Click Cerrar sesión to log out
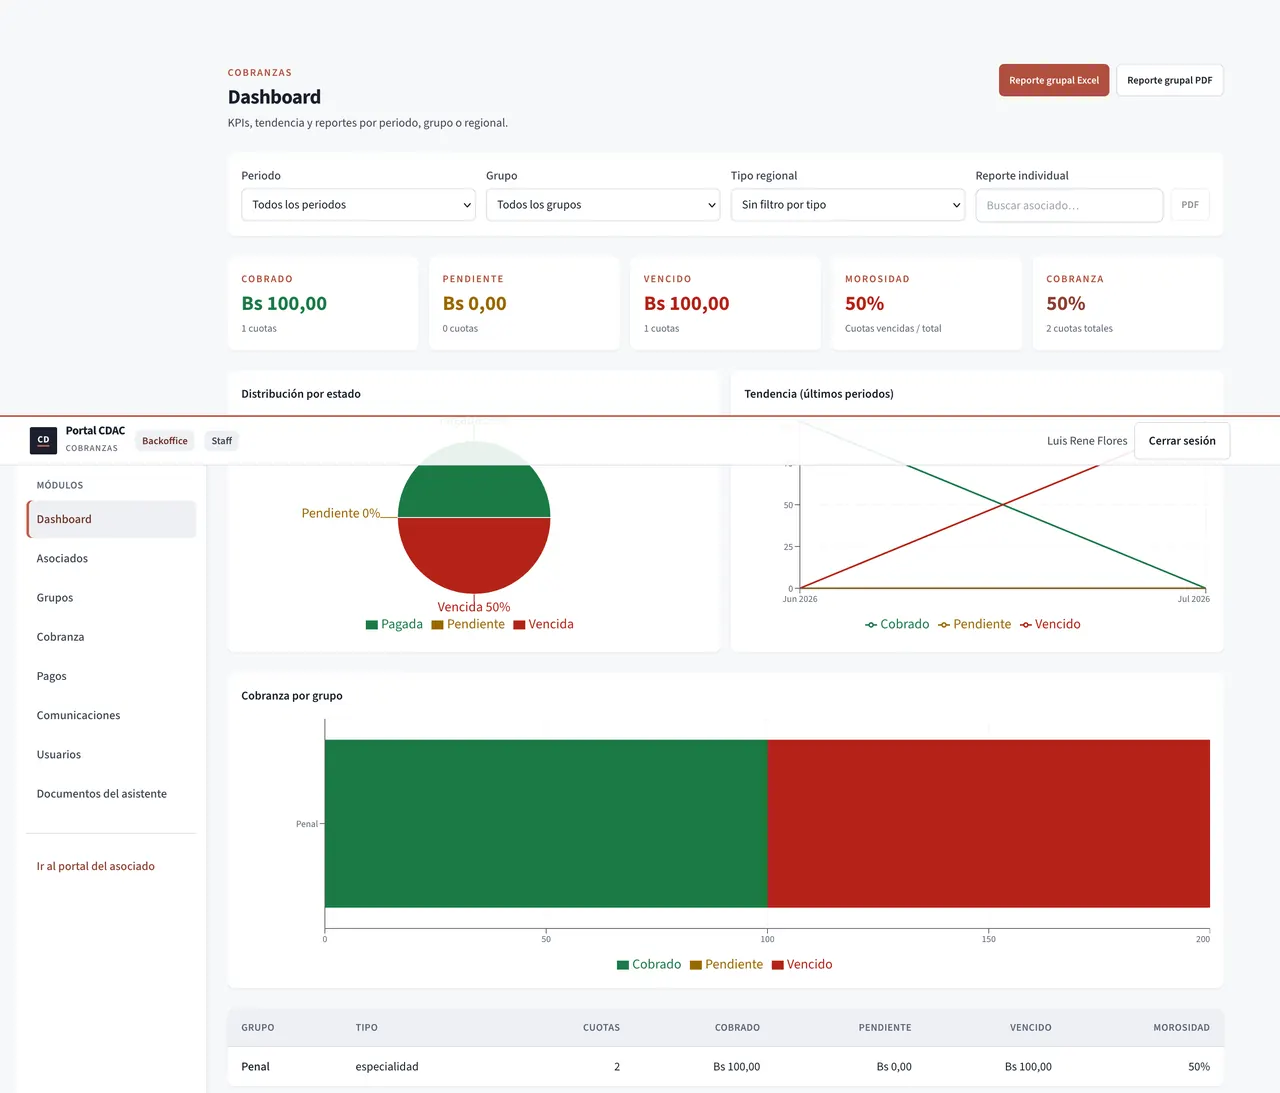Screen dimensions: 1280x1093 pyautogui.click(x=1182, y=441)
